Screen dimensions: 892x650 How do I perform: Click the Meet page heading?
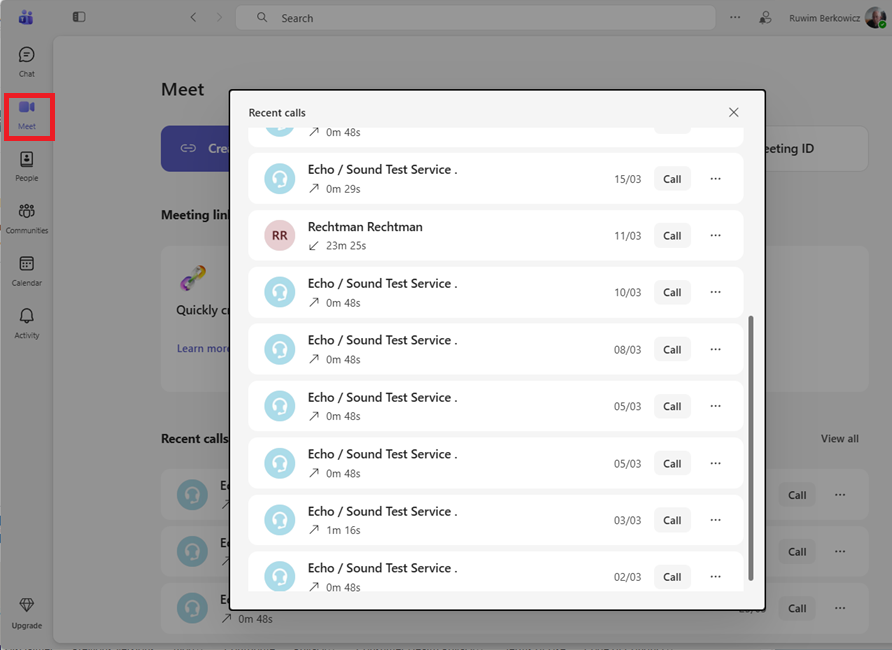click(x=183, y=89)
